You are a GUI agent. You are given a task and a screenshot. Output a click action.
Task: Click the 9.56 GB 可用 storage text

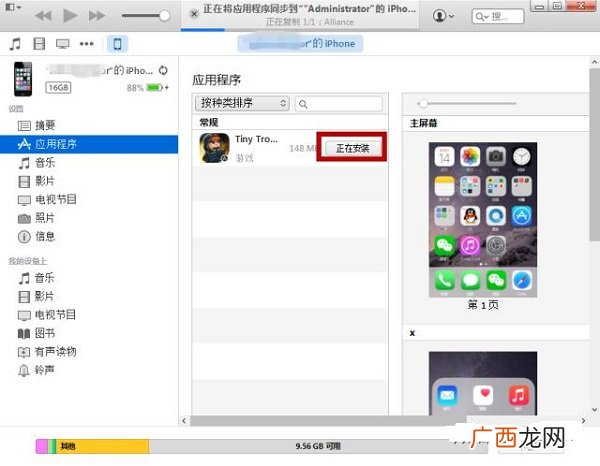pos(318,446)
